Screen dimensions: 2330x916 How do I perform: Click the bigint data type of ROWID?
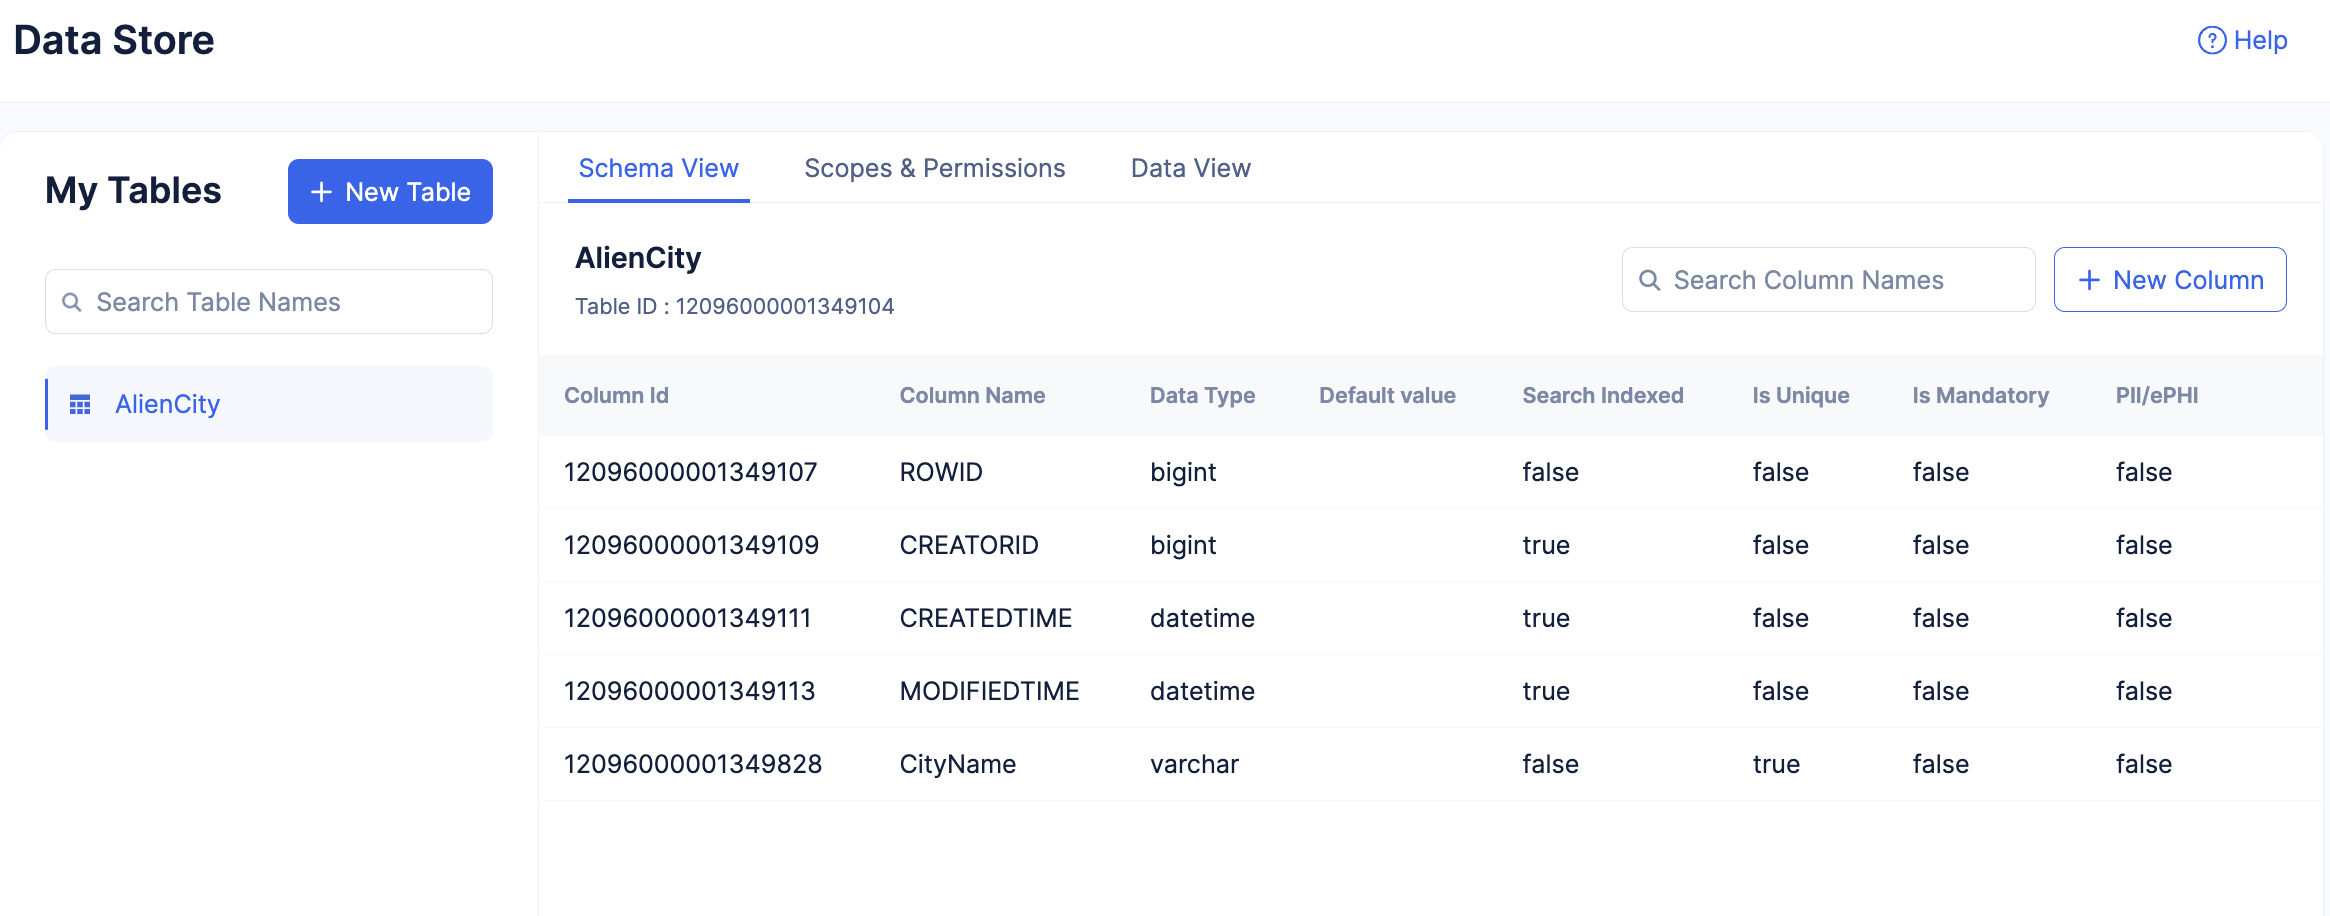click(1183, 472)
